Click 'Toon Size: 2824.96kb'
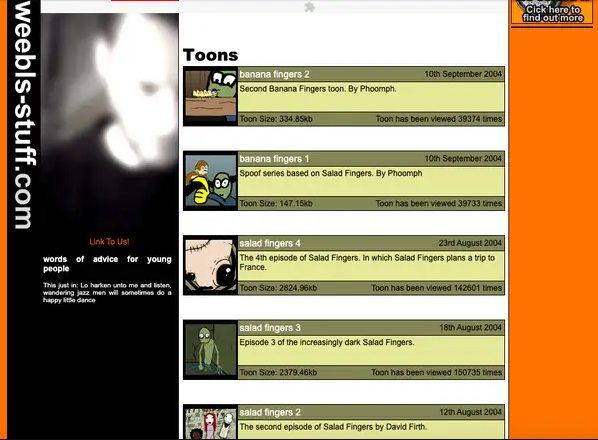This screenshot has height=440, width=598. click(278, 288)
